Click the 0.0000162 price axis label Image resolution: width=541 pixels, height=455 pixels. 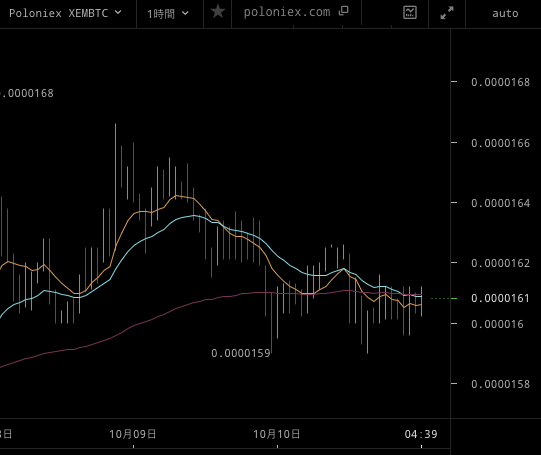coord(500,263)
